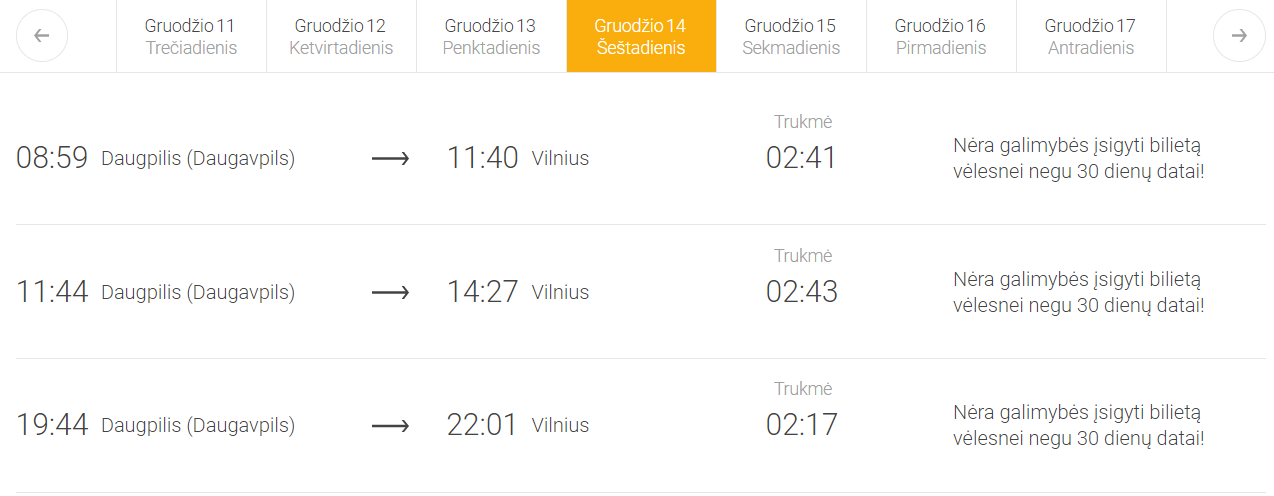The image size is (1274, 496).
Task: Click ticket unavailable notice for 08:59 trip
Action: (1078, 158)
